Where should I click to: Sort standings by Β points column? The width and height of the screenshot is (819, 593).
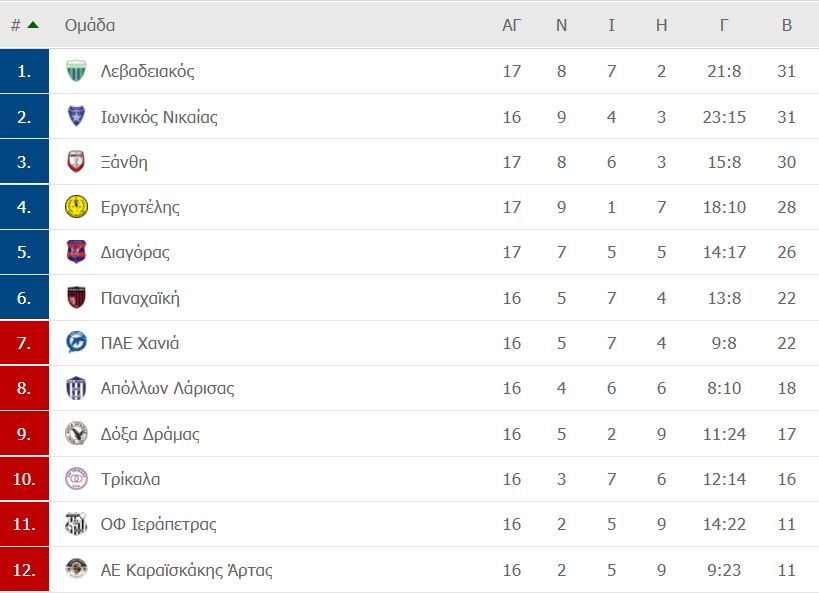click(x=787, y=25)
